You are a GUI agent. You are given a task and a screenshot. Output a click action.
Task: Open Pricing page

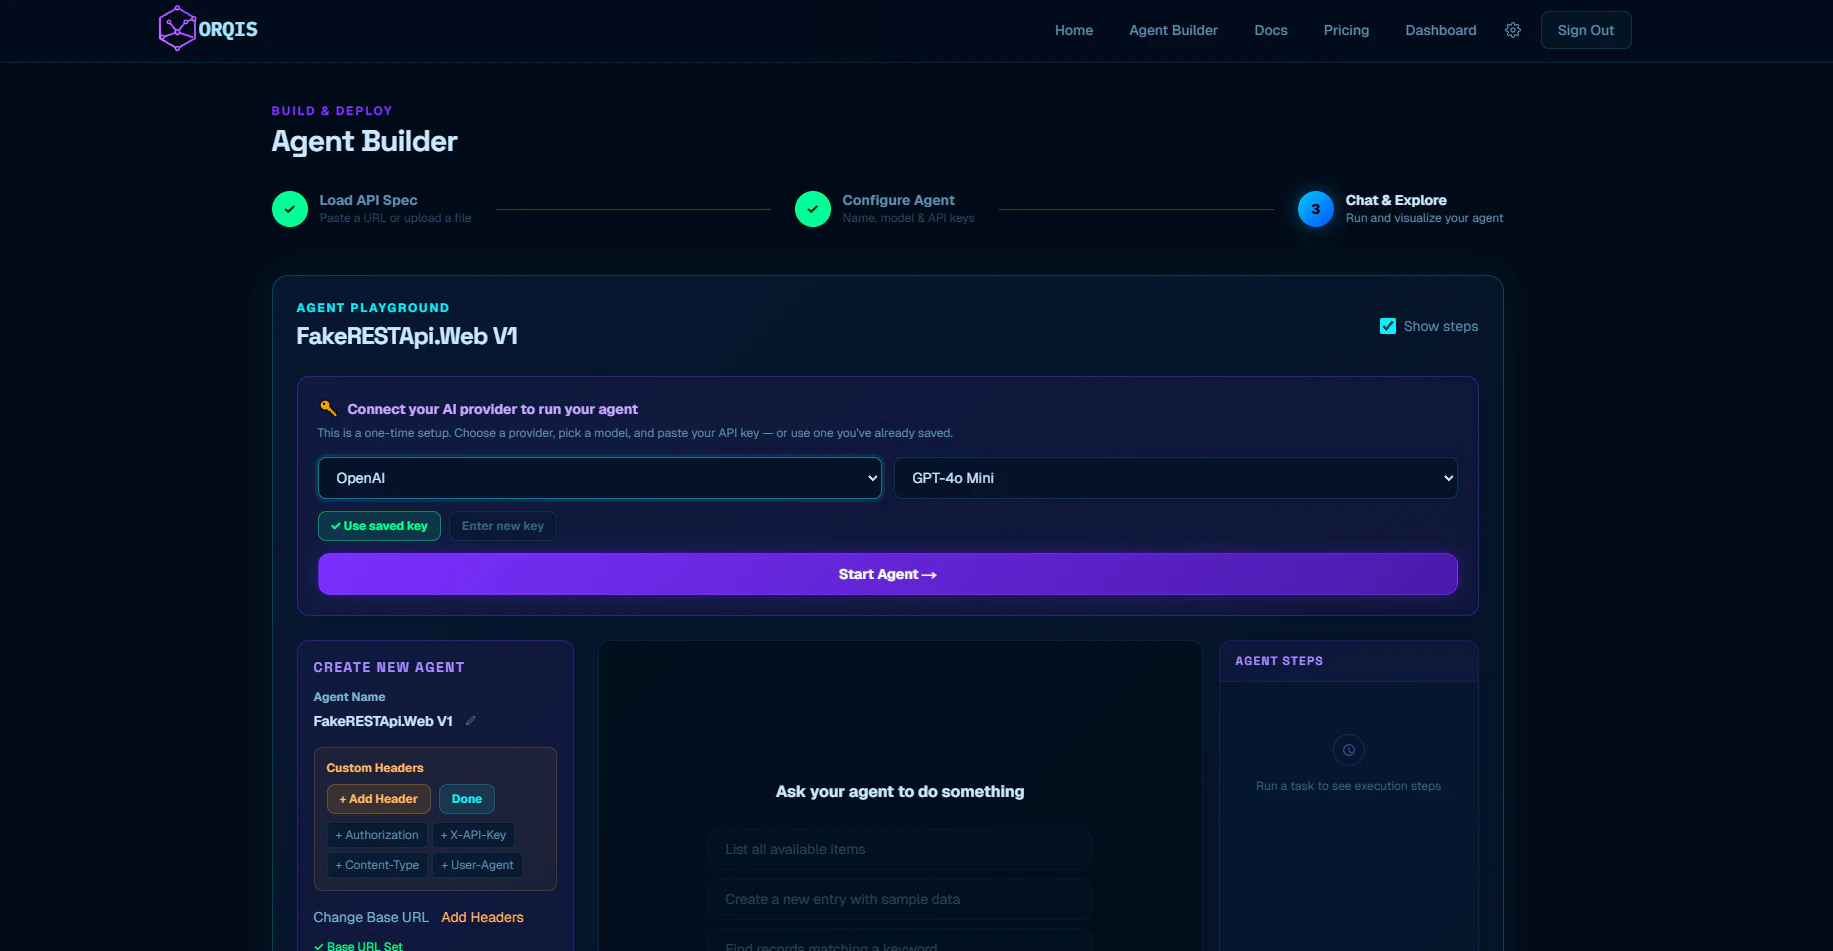tap(1346, 30)
